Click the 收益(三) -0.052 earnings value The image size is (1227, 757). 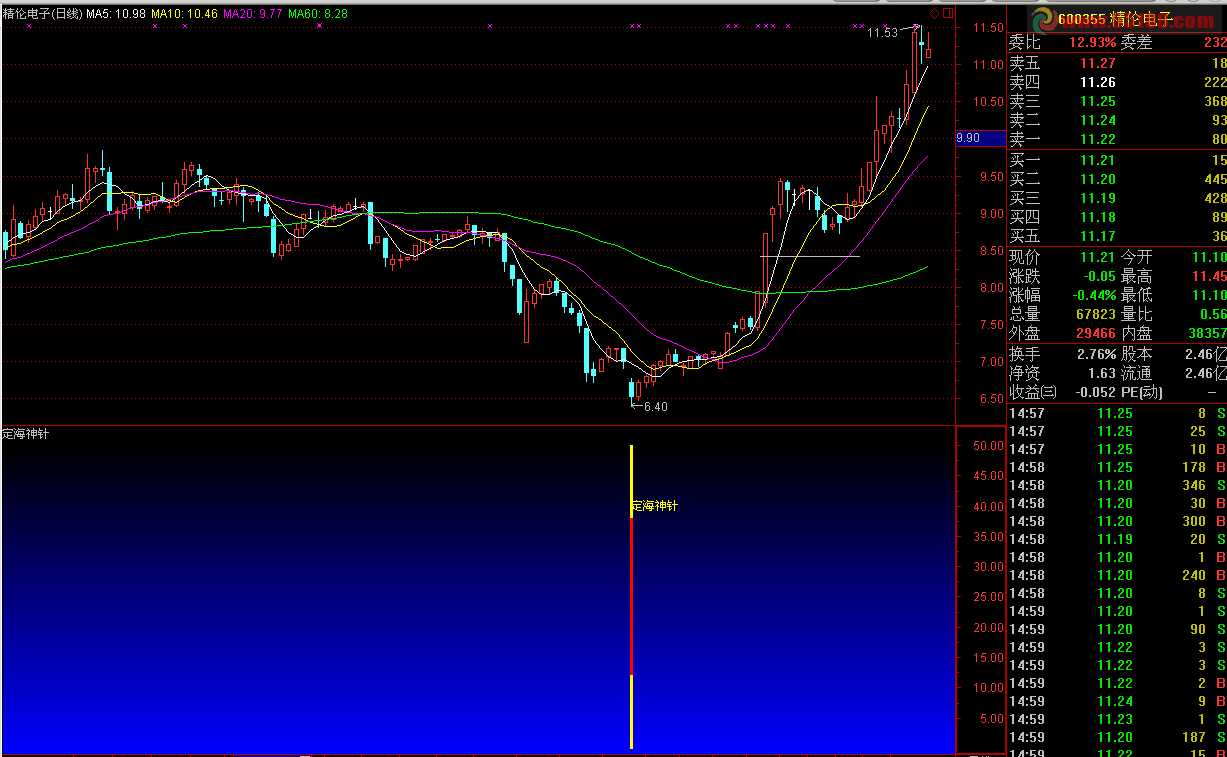click(1095, 392)
